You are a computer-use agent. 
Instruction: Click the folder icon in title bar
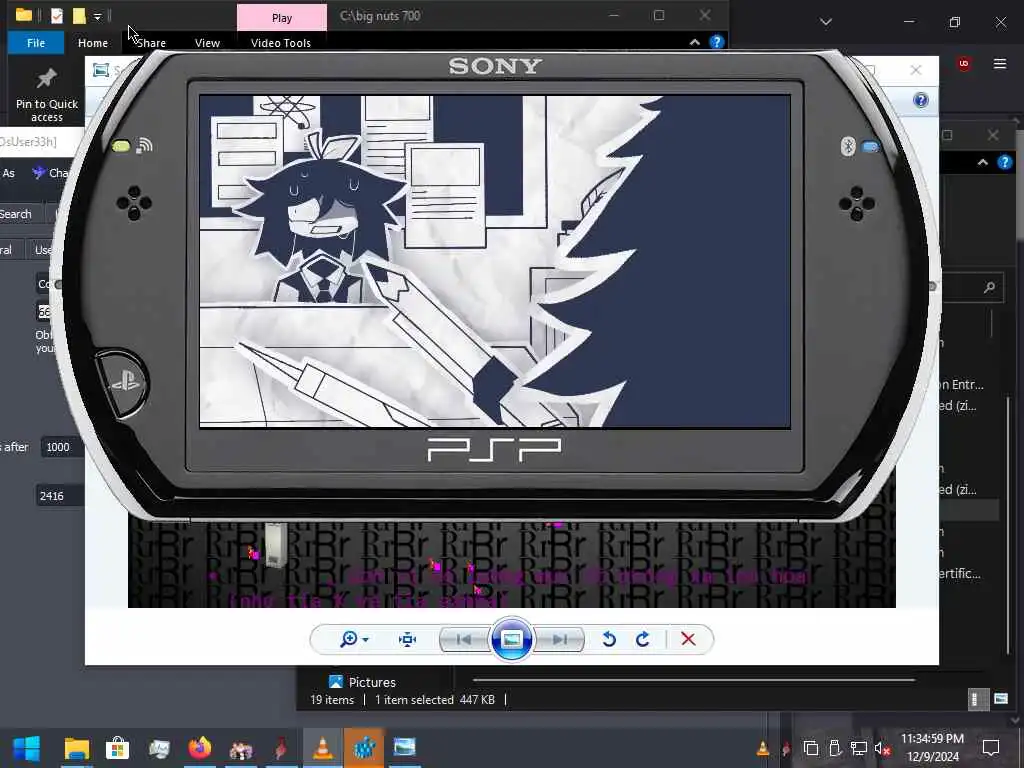24,15
